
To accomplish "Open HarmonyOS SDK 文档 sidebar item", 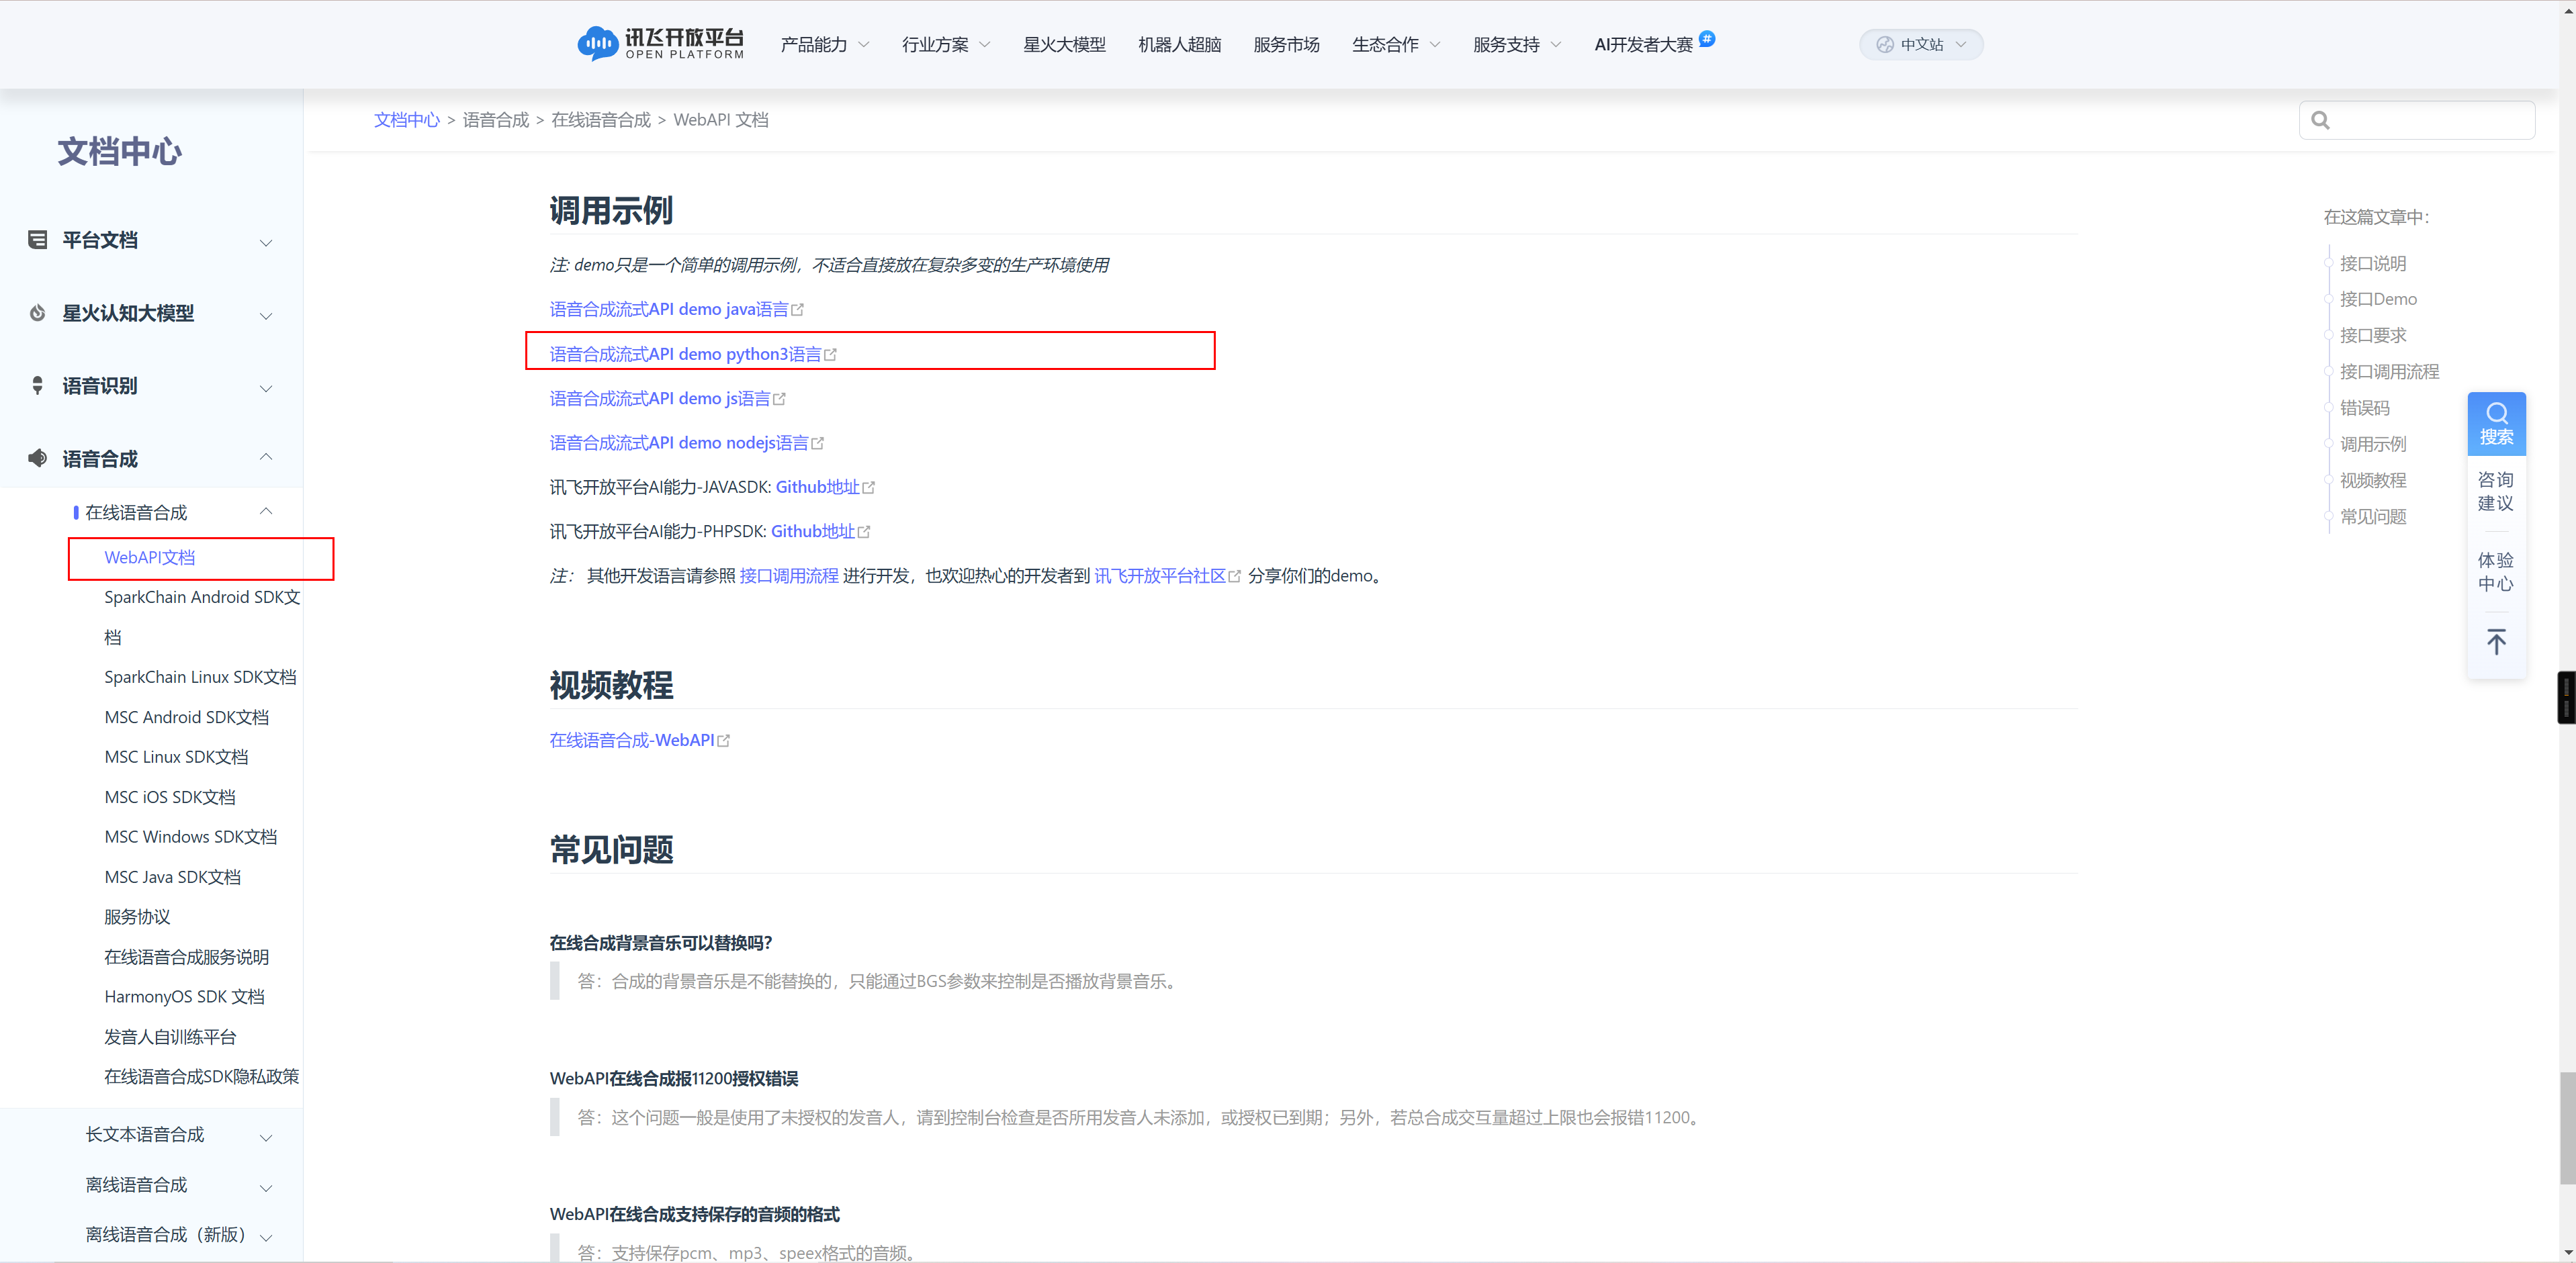I will (x=184, y=997).
